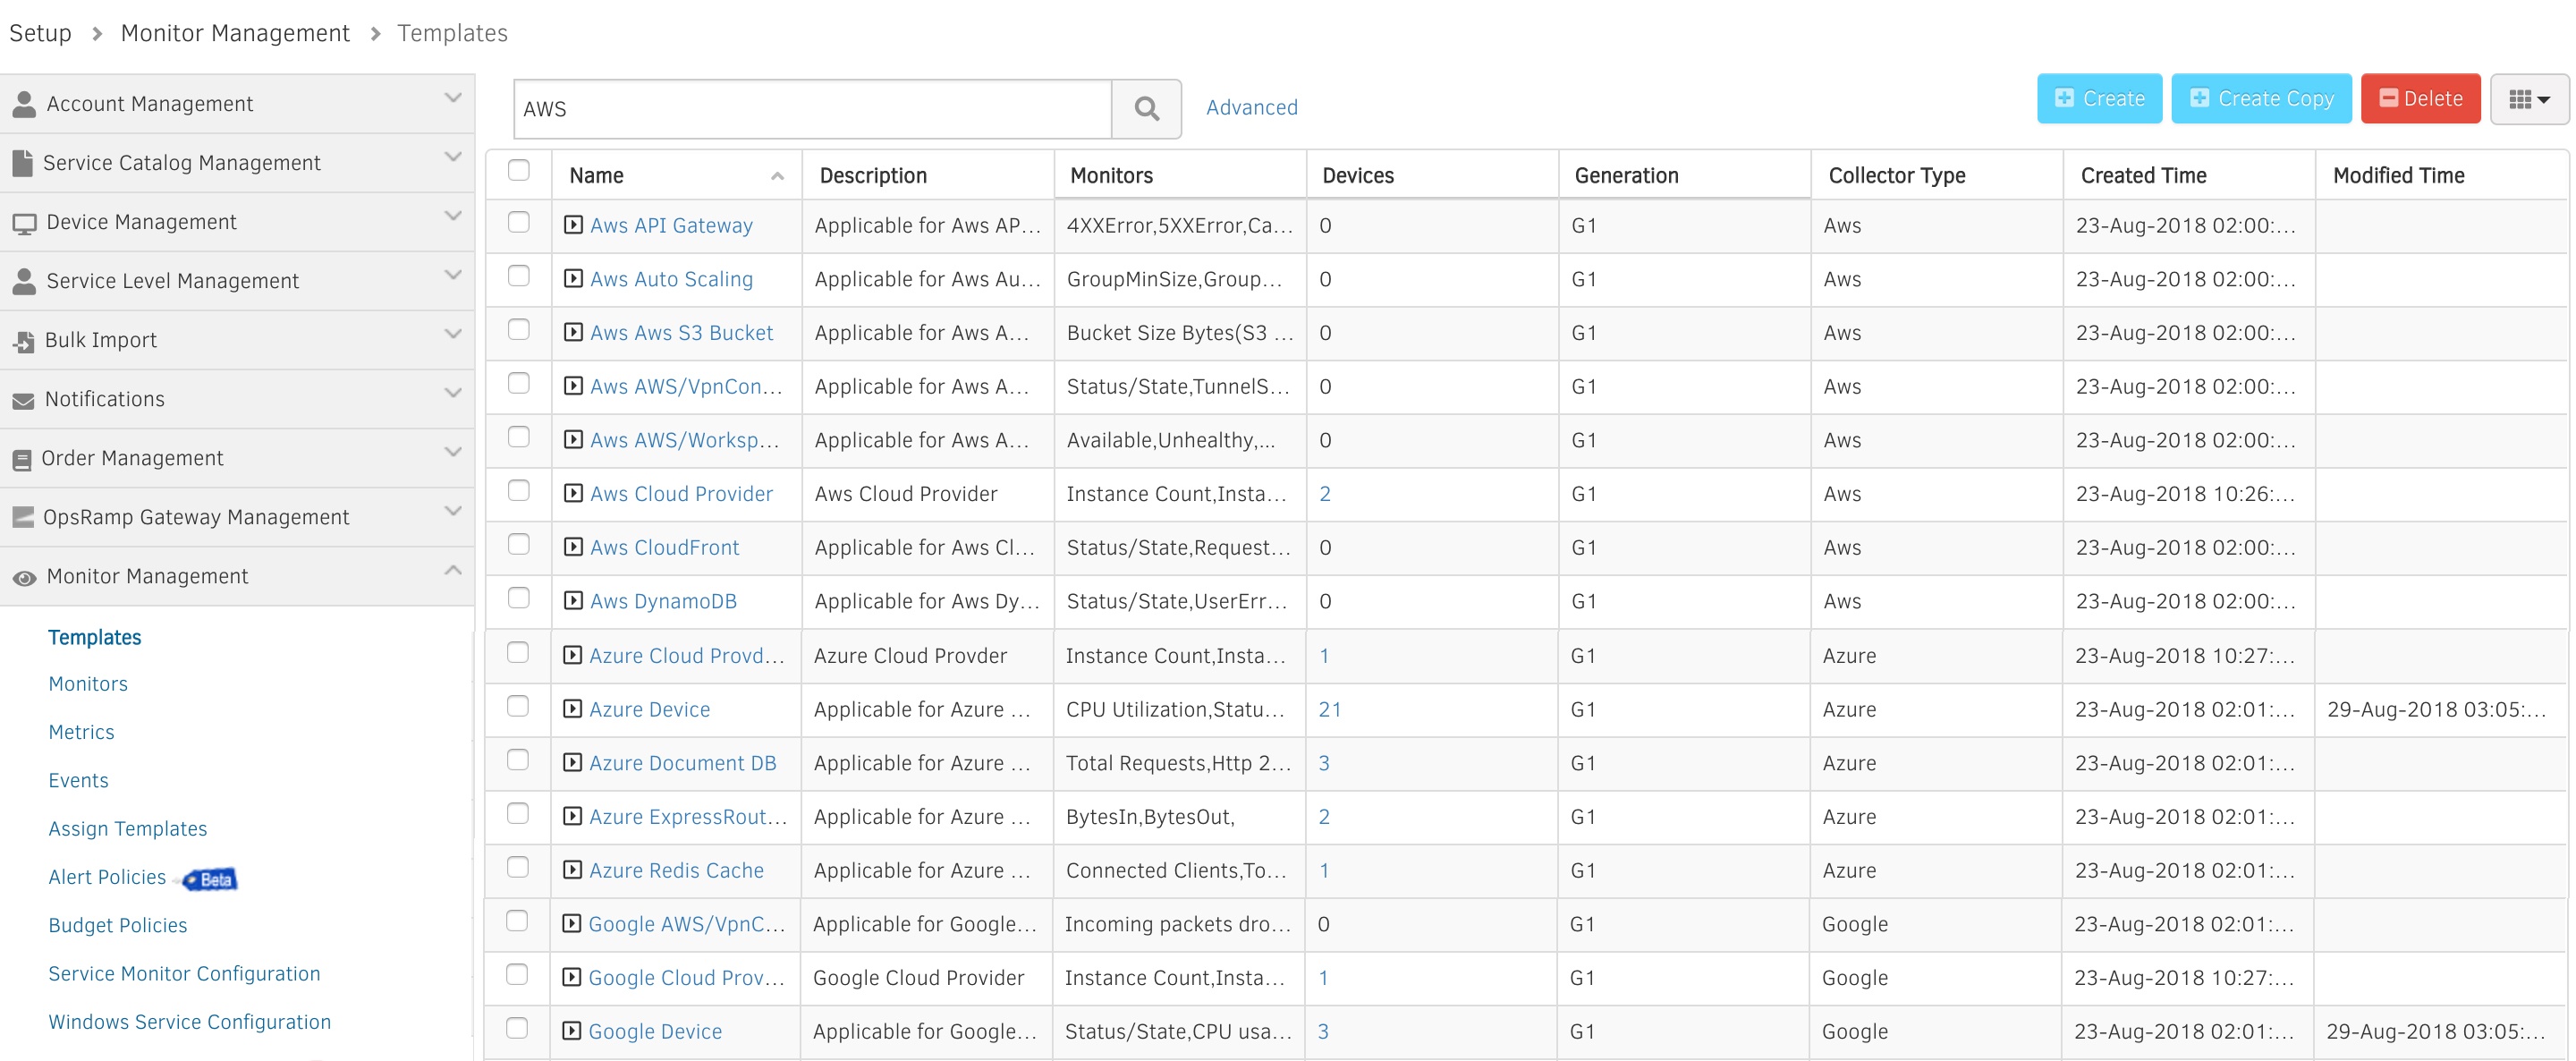Click the Bulk Import icon
This screenshot has width=2576, height=1061.
click(x=24, y=341)
